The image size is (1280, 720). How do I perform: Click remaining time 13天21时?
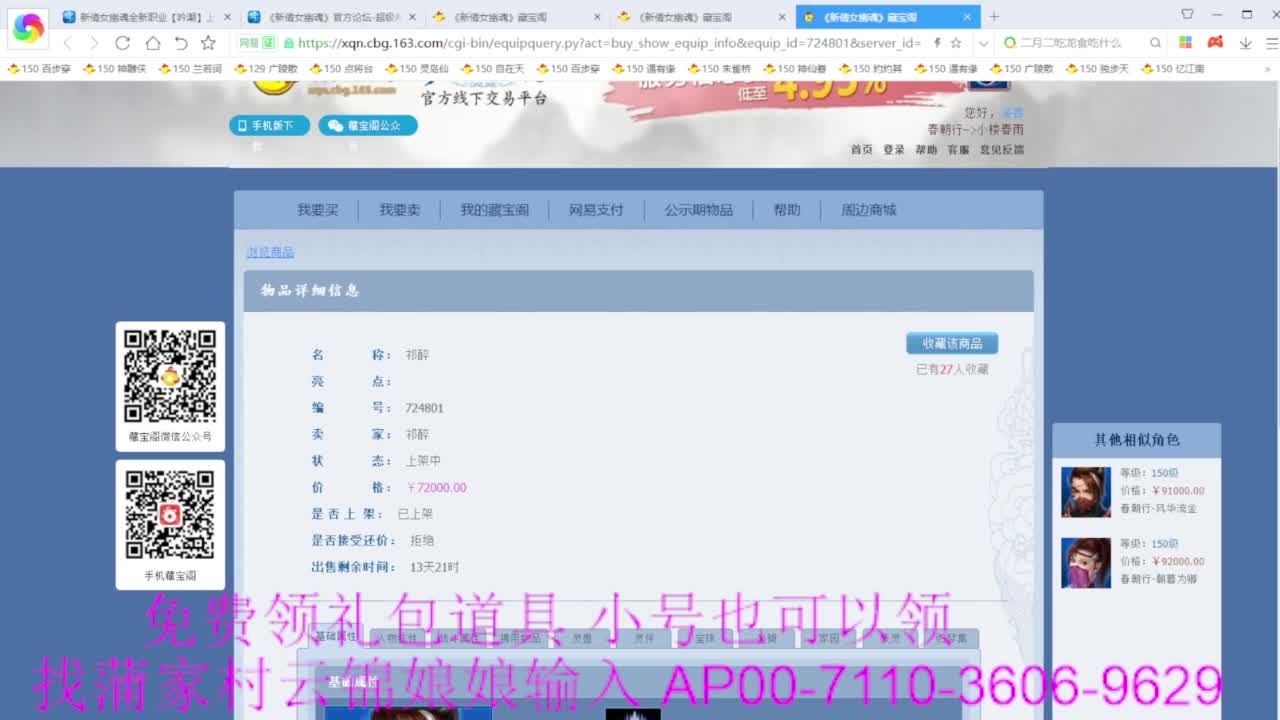tap(434, 567)
